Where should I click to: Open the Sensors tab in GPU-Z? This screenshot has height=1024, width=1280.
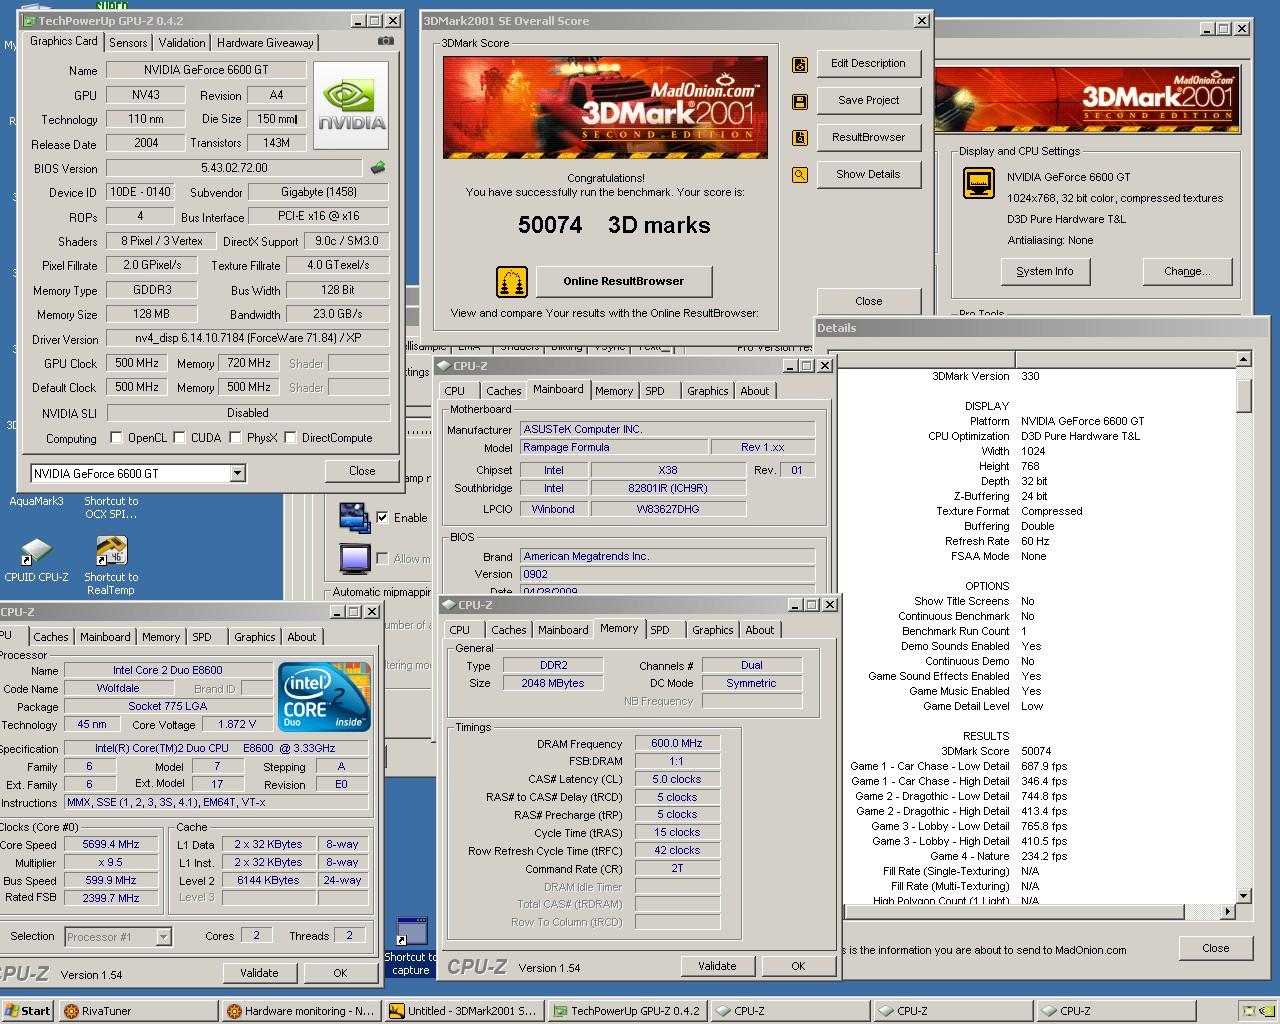coord(128,42)
